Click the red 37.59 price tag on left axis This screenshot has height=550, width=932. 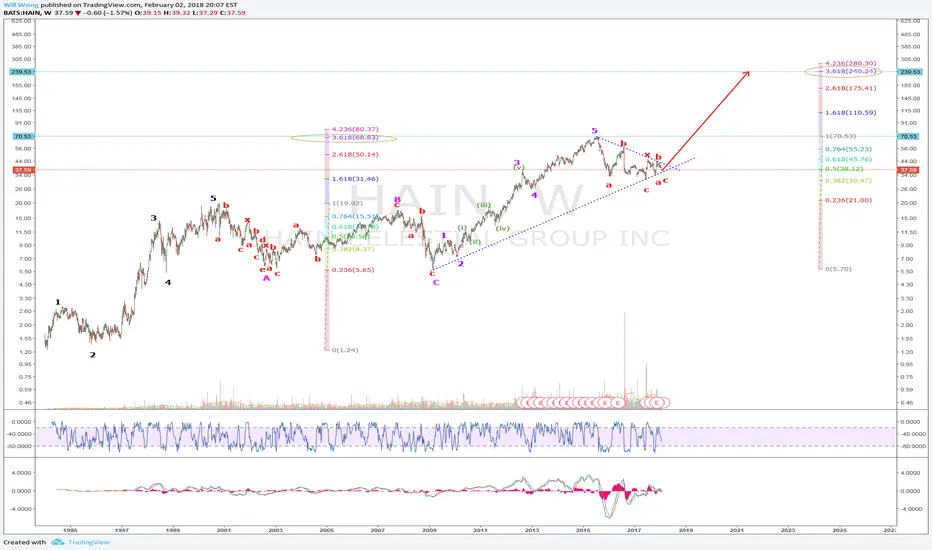(x=22, y=170)
